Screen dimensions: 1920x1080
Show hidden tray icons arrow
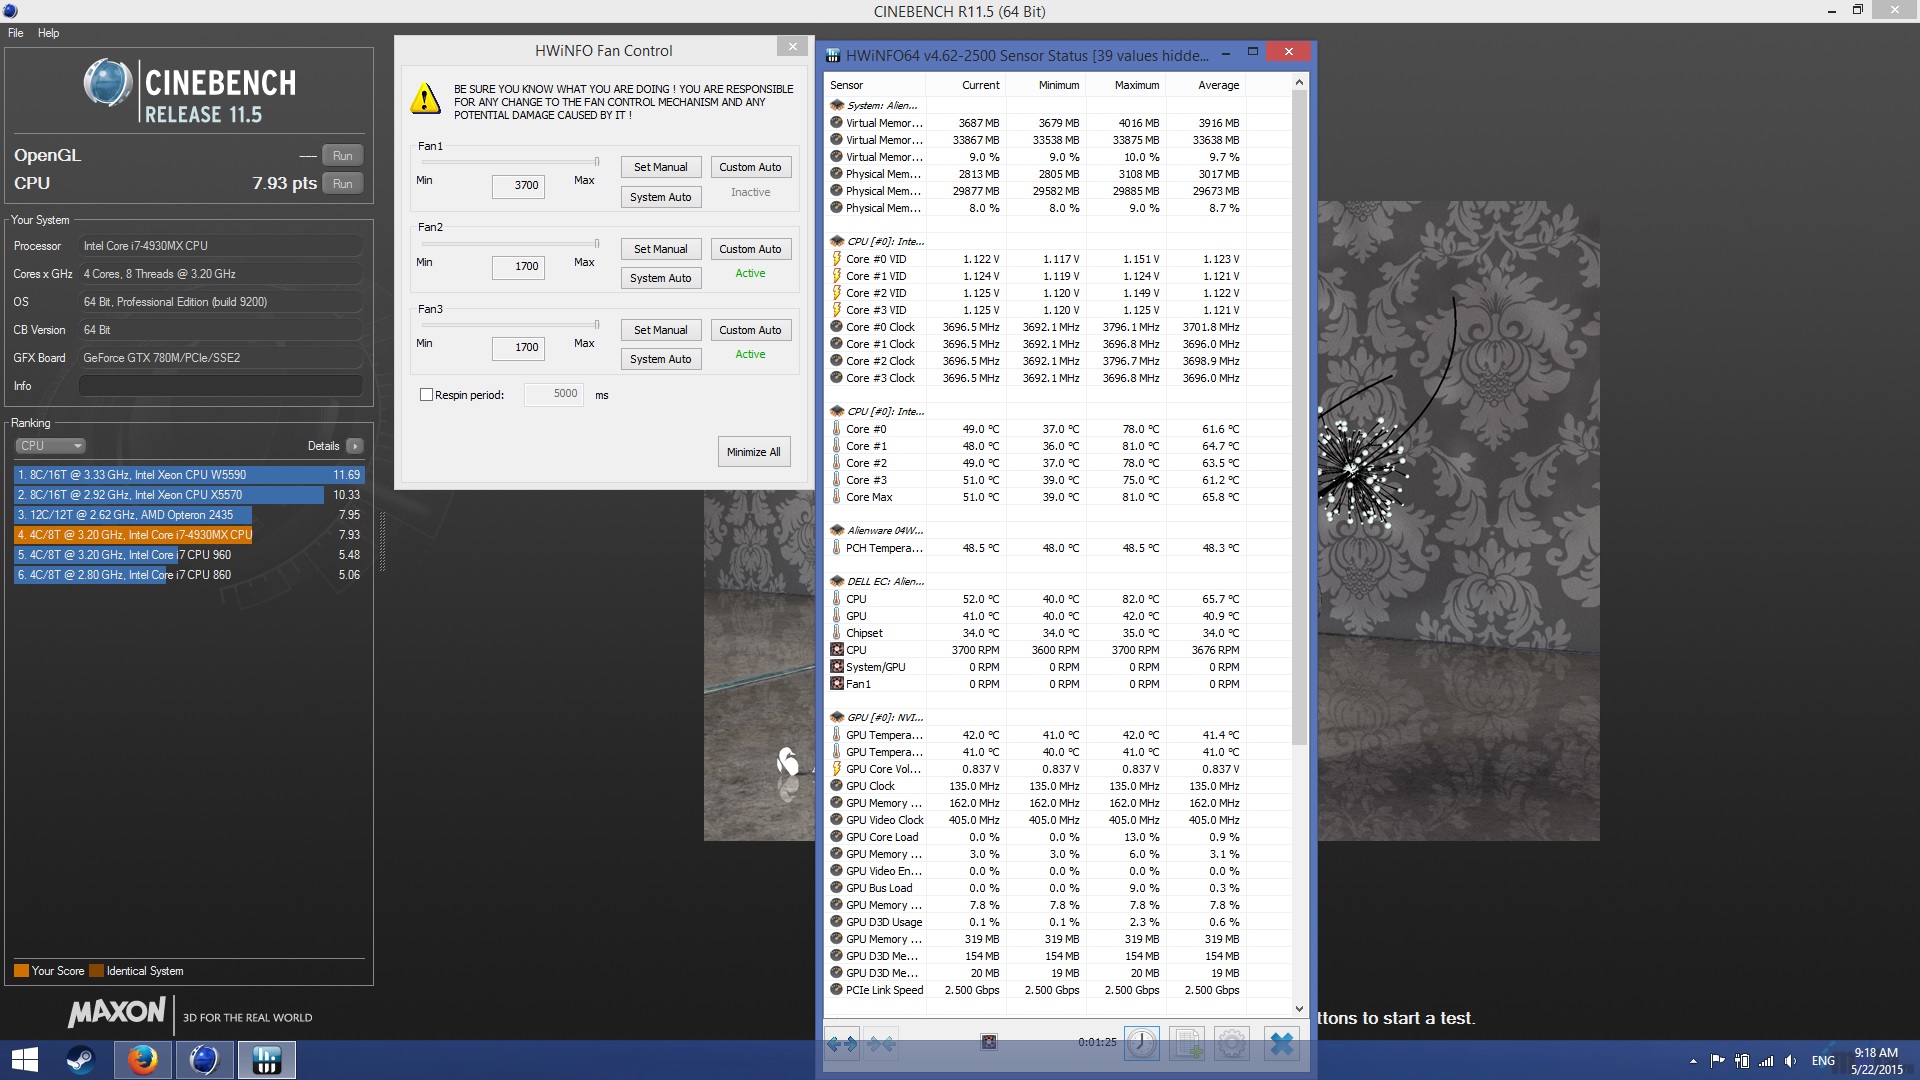(x=1693, y=1061)
